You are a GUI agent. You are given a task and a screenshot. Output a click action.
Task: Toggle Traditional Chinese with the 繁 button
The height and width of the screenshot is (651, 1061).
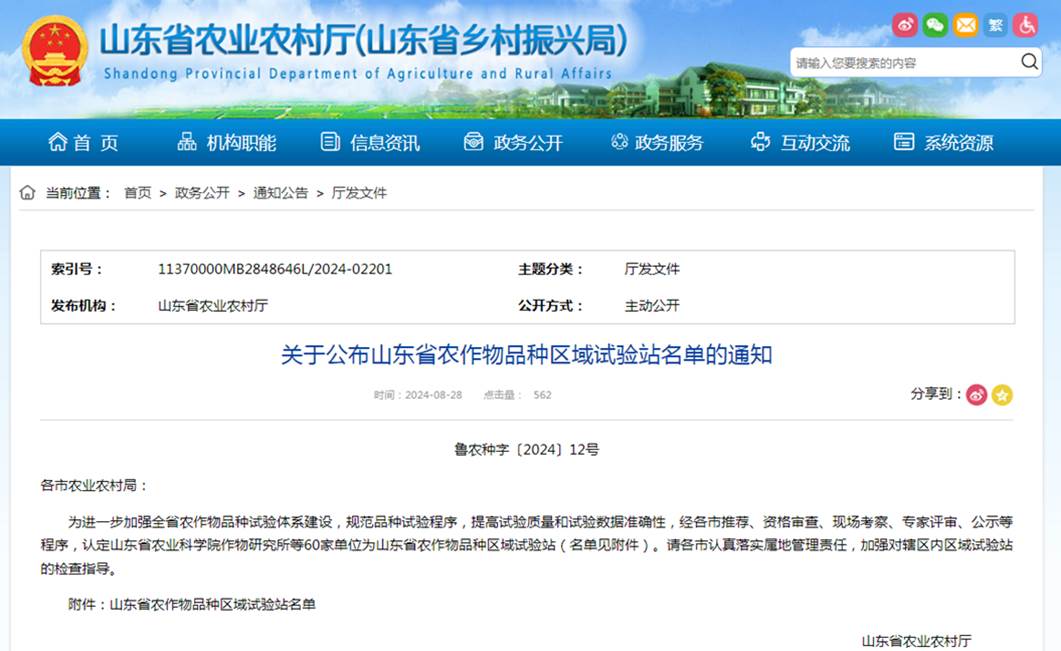995,25
